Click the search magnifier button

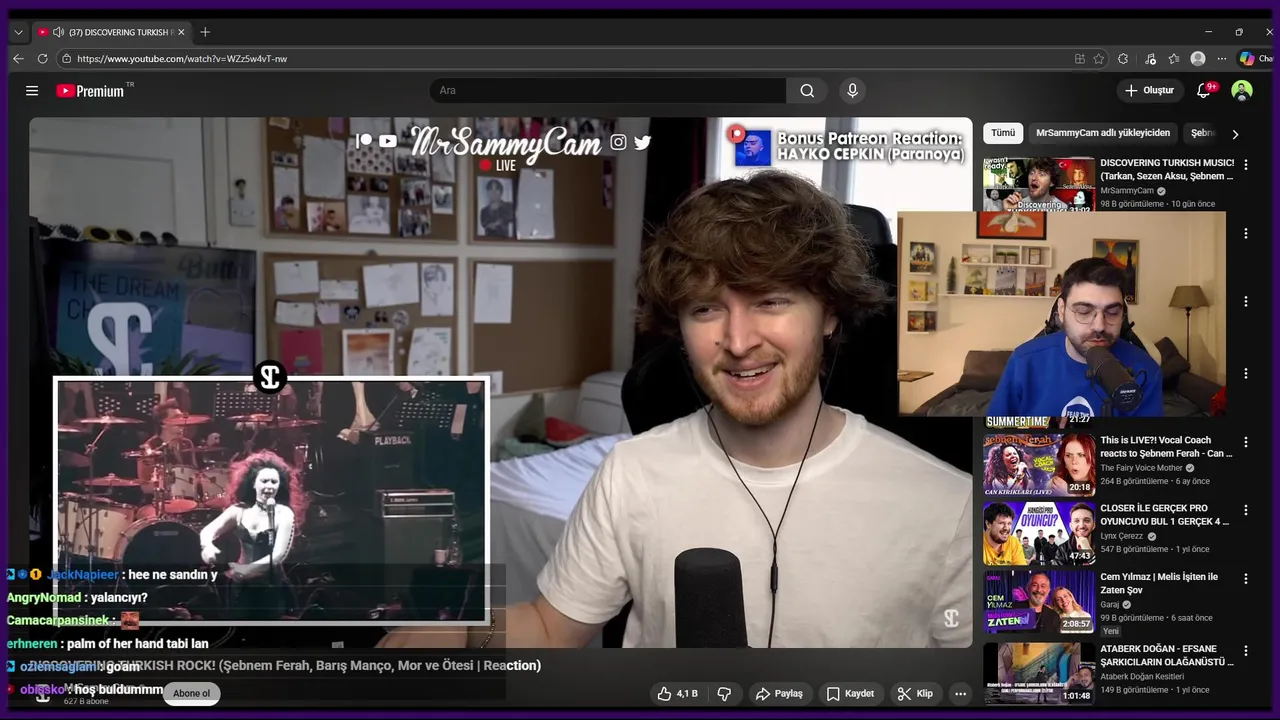pyautogui.click(x=807, y=91)
